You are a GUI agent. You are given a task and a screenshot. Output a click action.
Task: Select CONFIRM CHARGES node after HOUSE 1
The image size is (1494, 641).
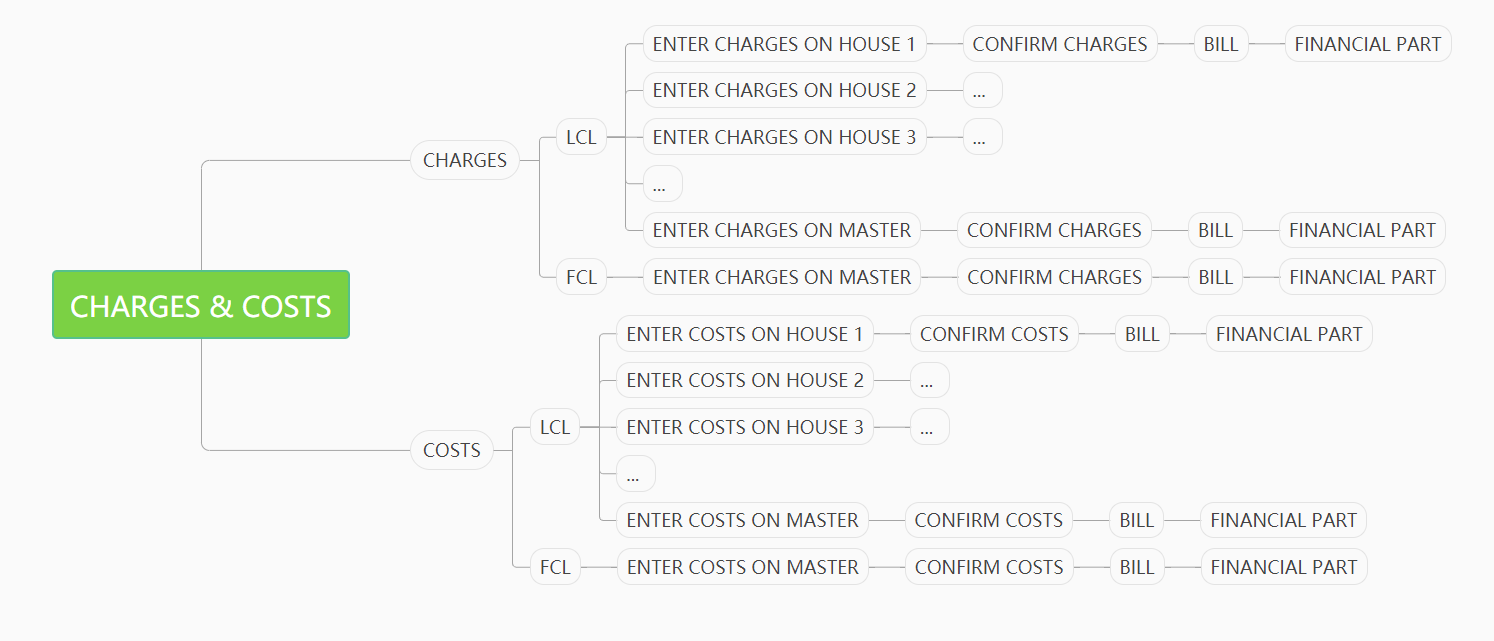point(1060,44)
